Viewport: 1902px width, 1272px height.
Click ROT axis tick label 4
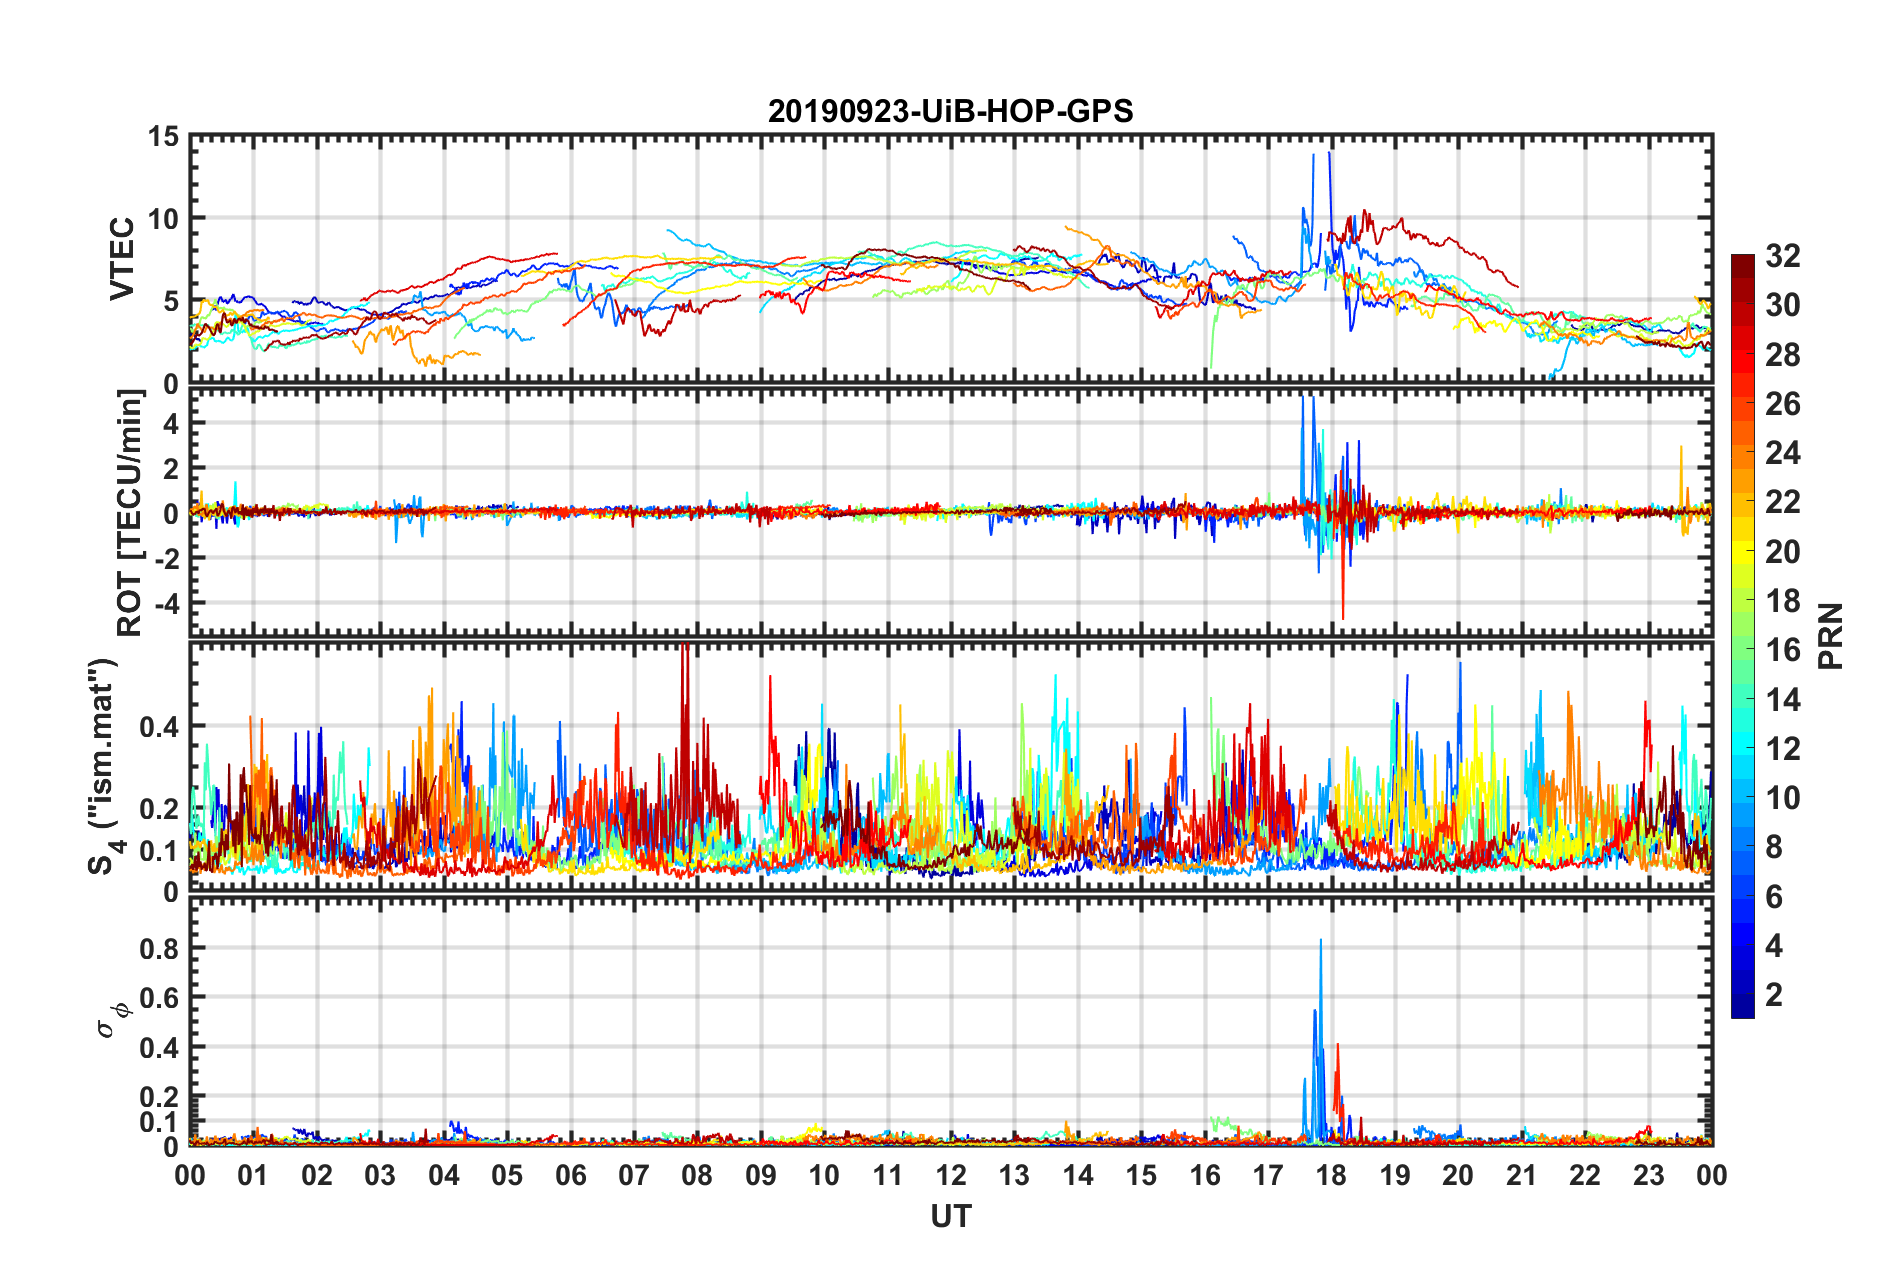[x=171, y=424]
